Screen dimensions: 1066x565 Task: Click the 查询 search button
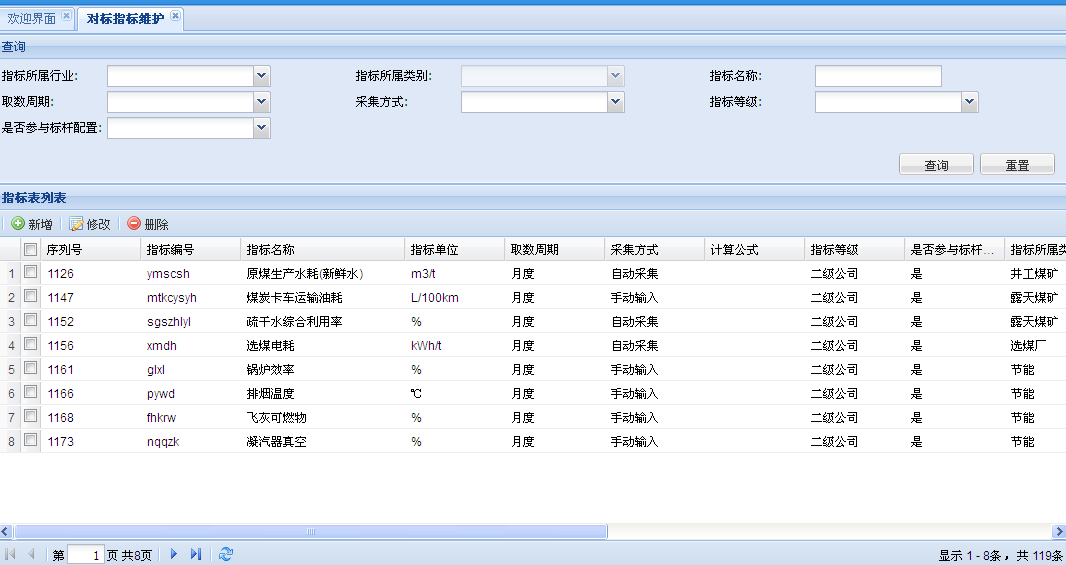(x=936, y=165)
